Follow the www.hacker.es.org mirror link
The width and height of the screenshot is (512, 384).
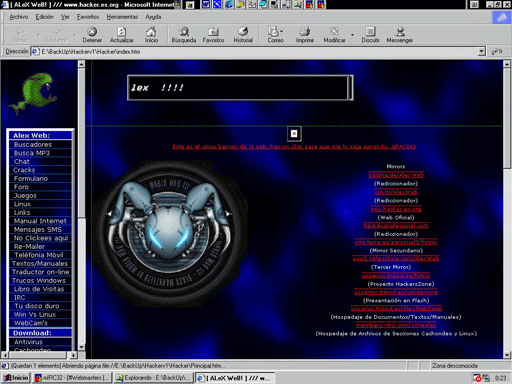(x=396, y=209)
